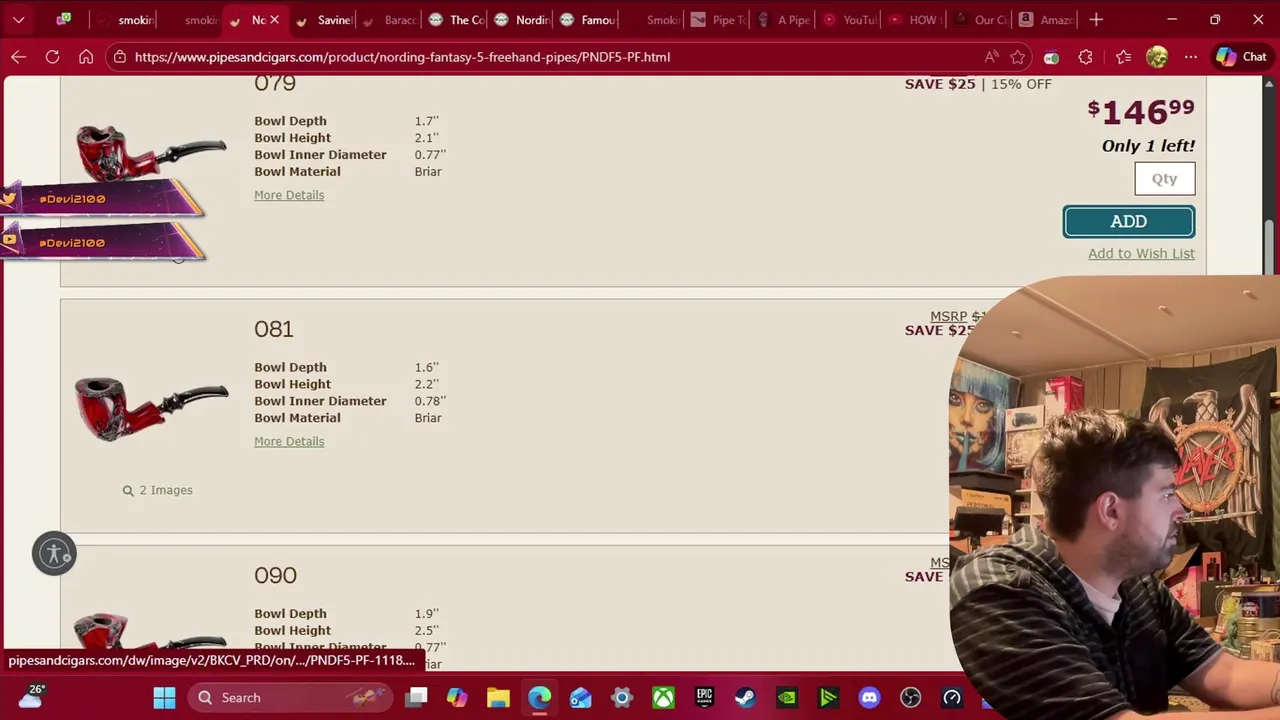Switch to the Our Ci tab
The image size is (1280, 720).
980,19
